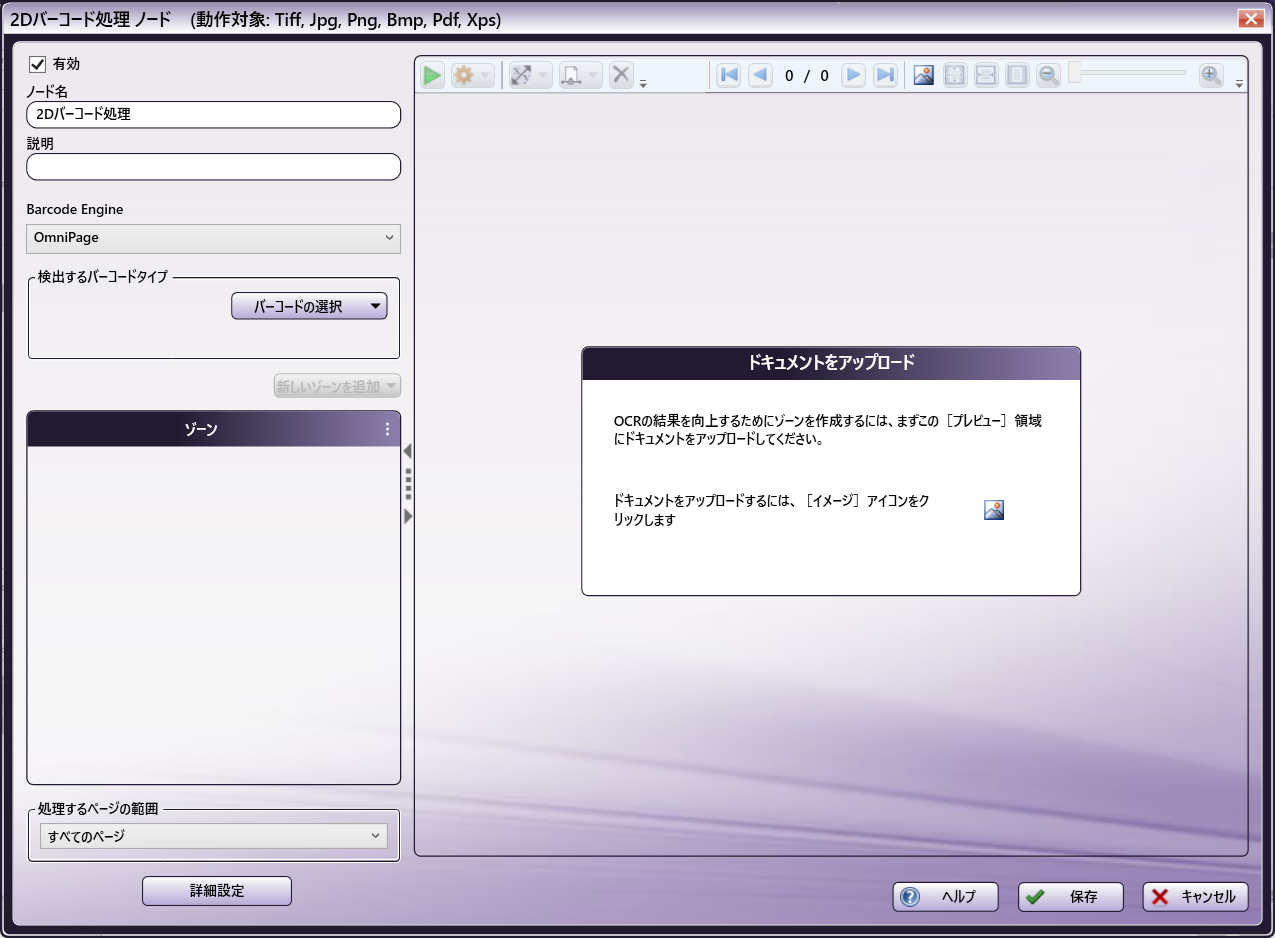
Task: Click the single column page view icon
Action: click(1017, 75)
